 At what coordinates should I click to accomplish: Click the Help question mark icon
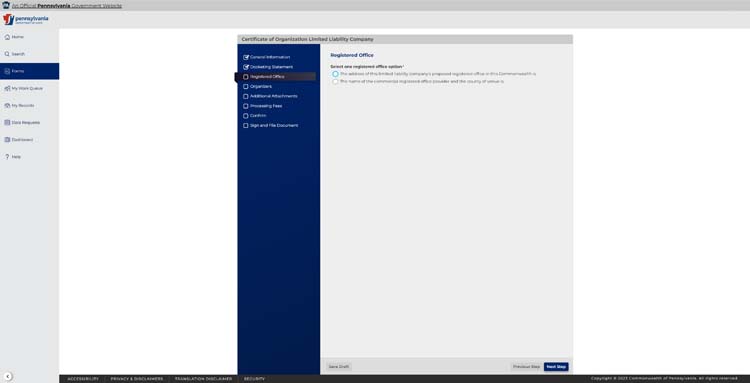coord(7,157)
